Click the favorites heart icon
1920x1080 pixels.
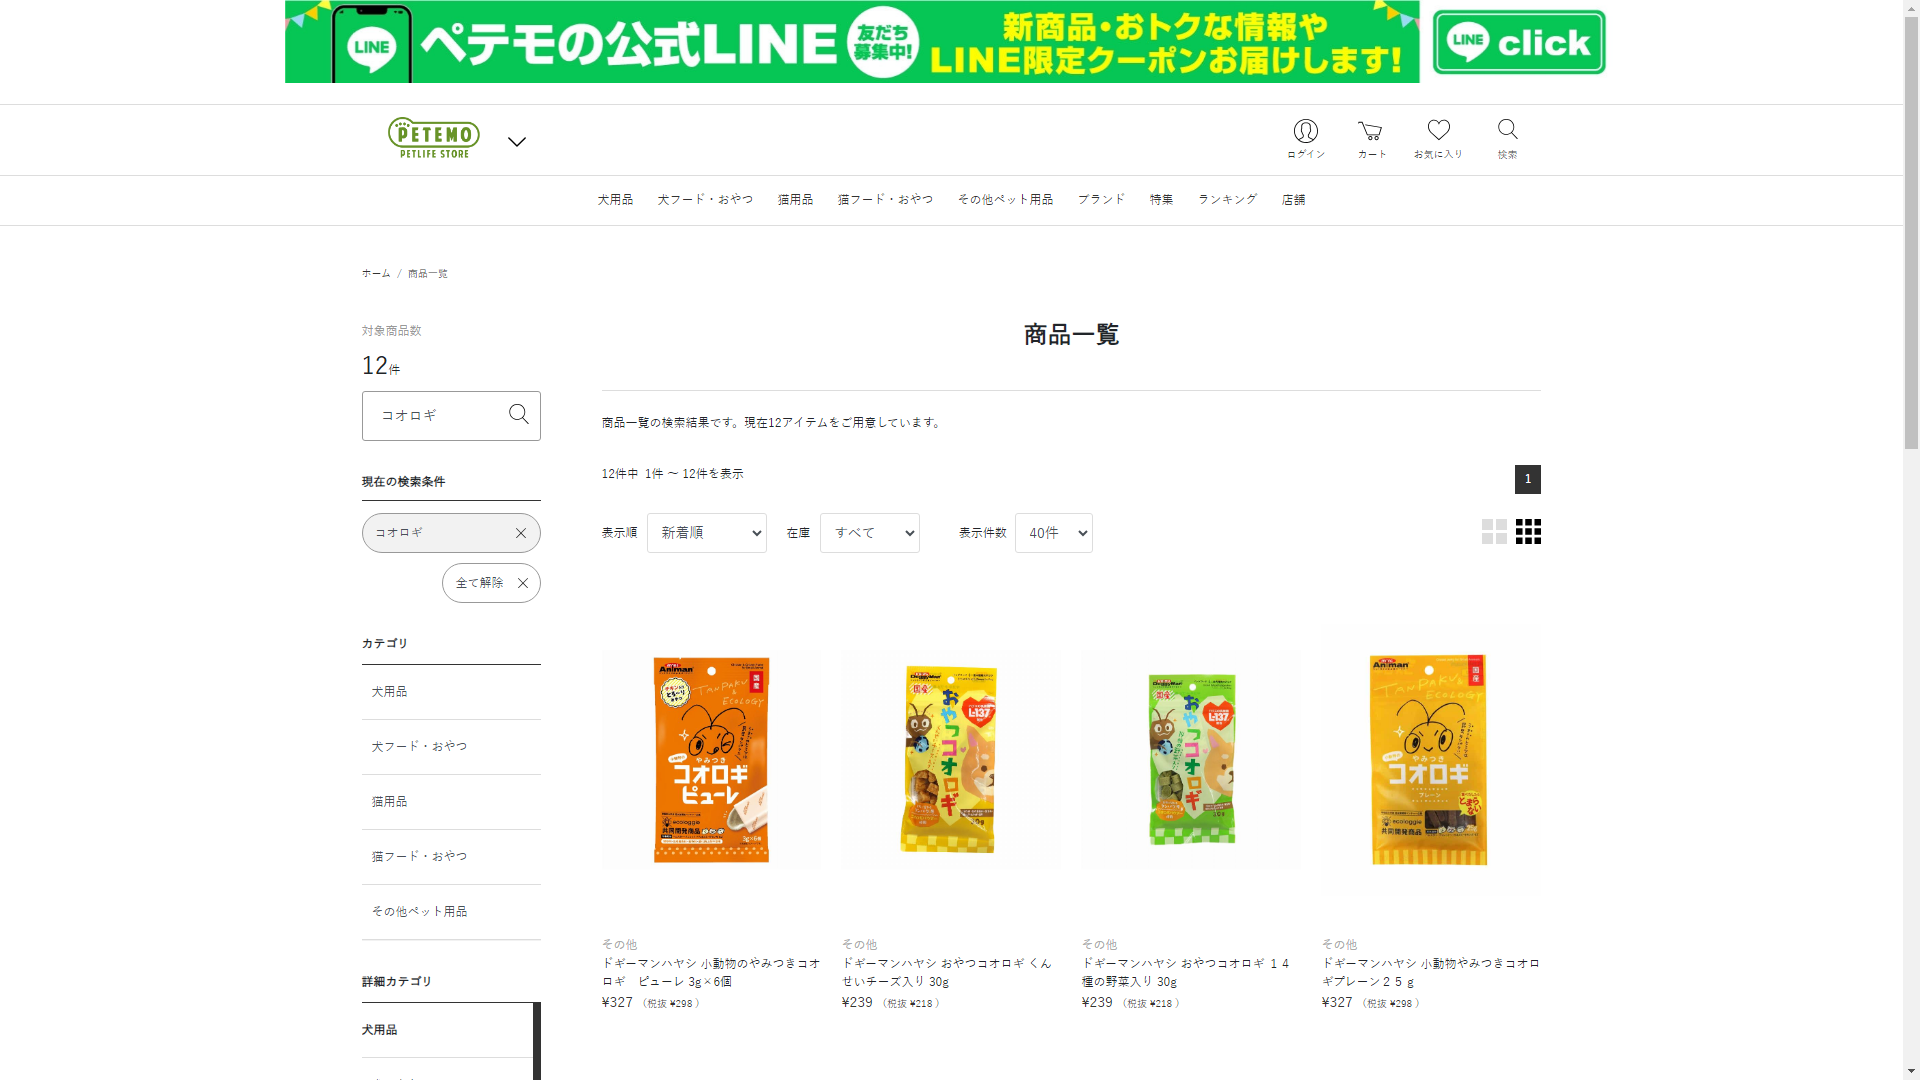(x=1438, y=131)
